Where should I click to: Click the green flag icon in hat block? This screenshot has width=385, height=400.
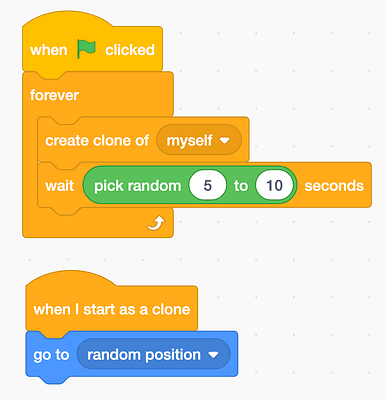coord(86,49)
